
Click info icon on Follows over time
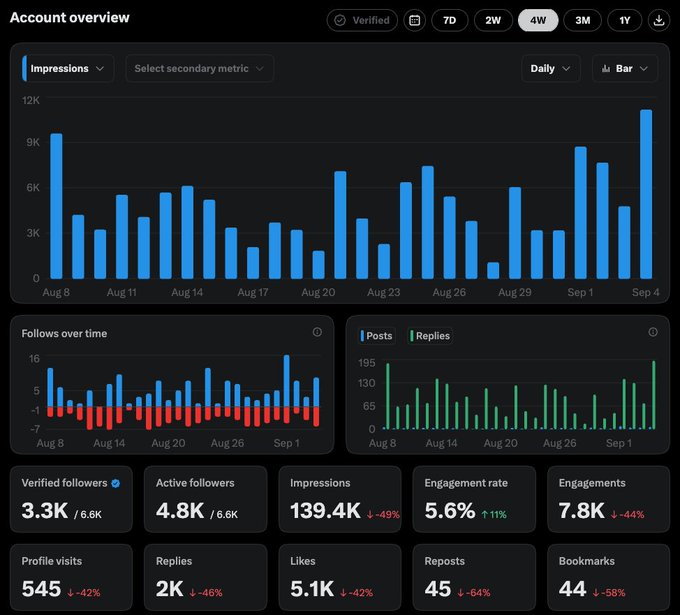[317, 332]
